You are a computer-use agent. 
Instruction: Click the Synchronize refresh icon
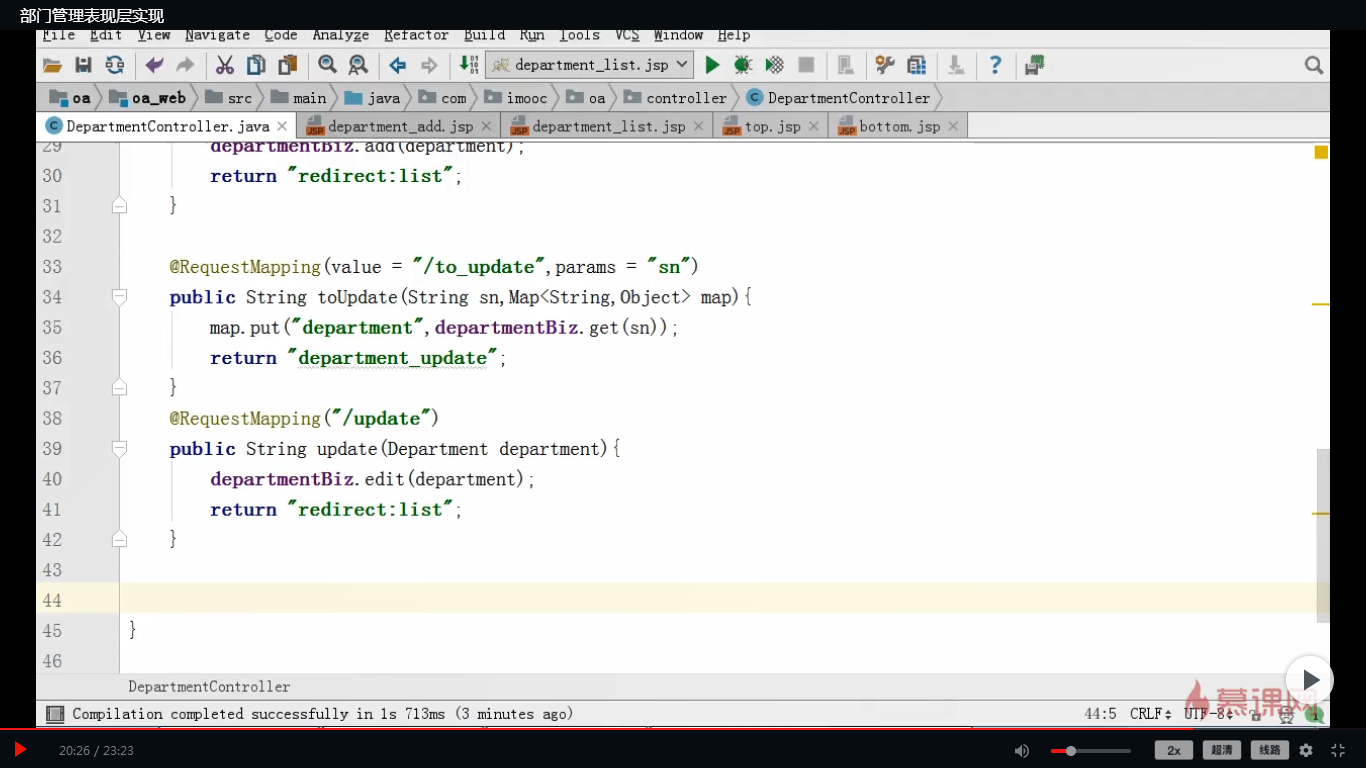point(115,65)
